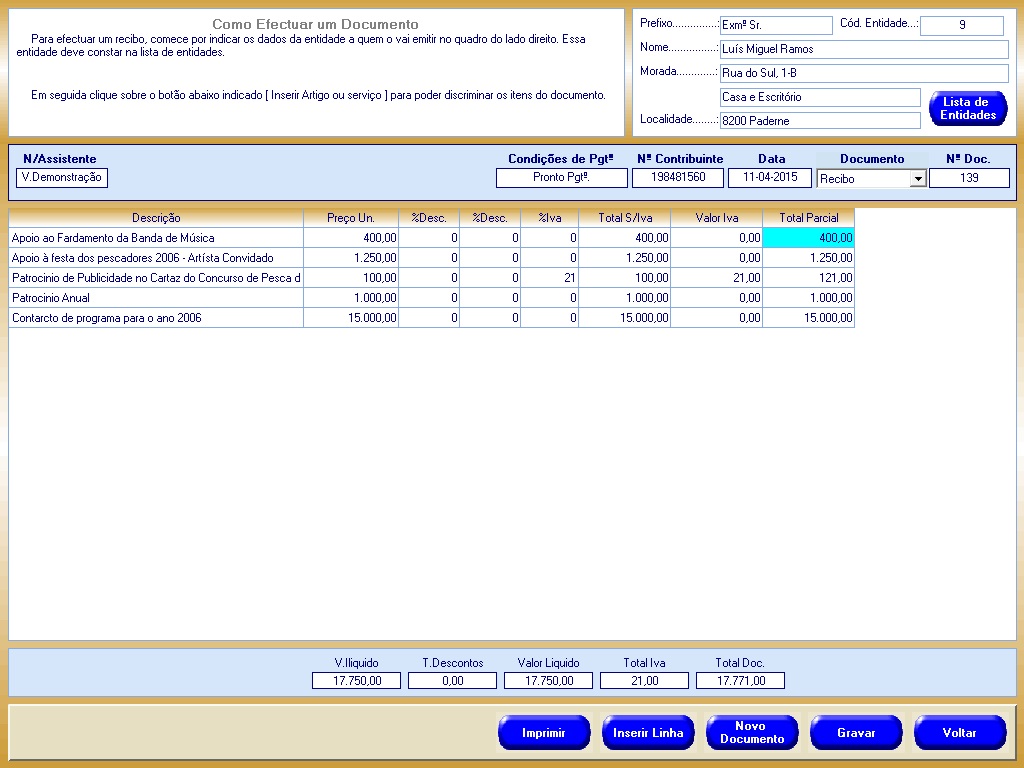Screen dimensions: 1024x768
Task: Click the Descrição column header
Action: [x=156, y=217]
